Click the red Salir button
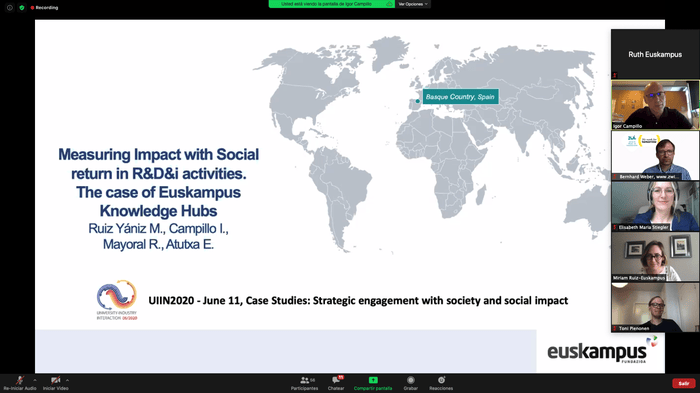This screenshot has width=700, height=393. pos(683,383)
